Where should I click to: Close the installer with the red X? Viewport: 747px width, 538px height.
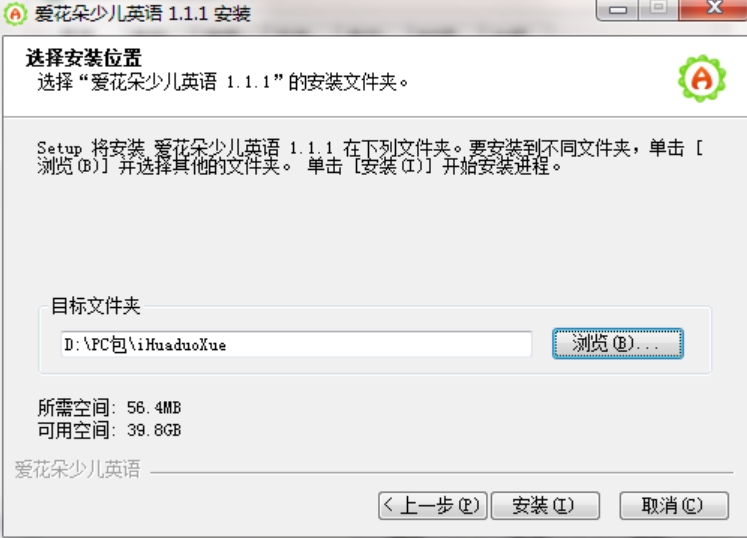coord(713,9)
